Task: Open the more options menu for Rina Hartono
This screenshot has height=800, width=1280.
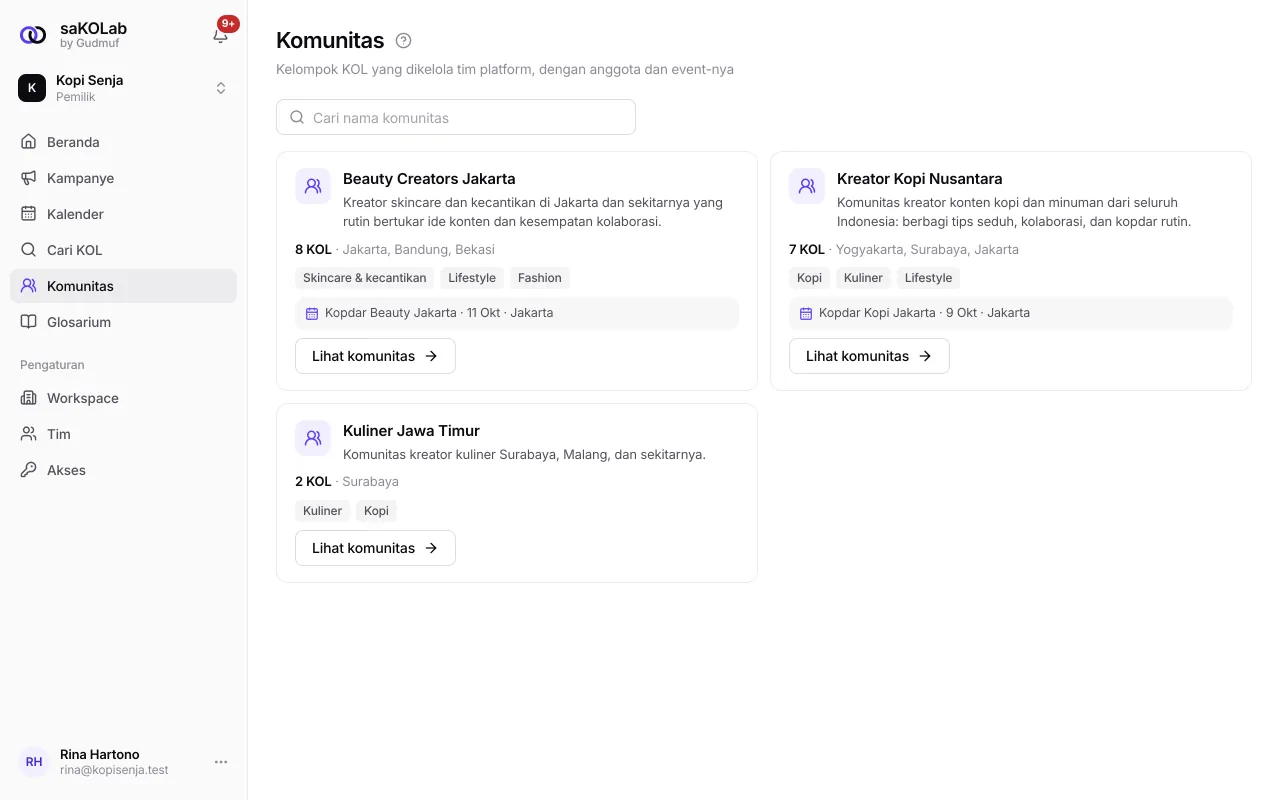Action: tap(221, 762)
